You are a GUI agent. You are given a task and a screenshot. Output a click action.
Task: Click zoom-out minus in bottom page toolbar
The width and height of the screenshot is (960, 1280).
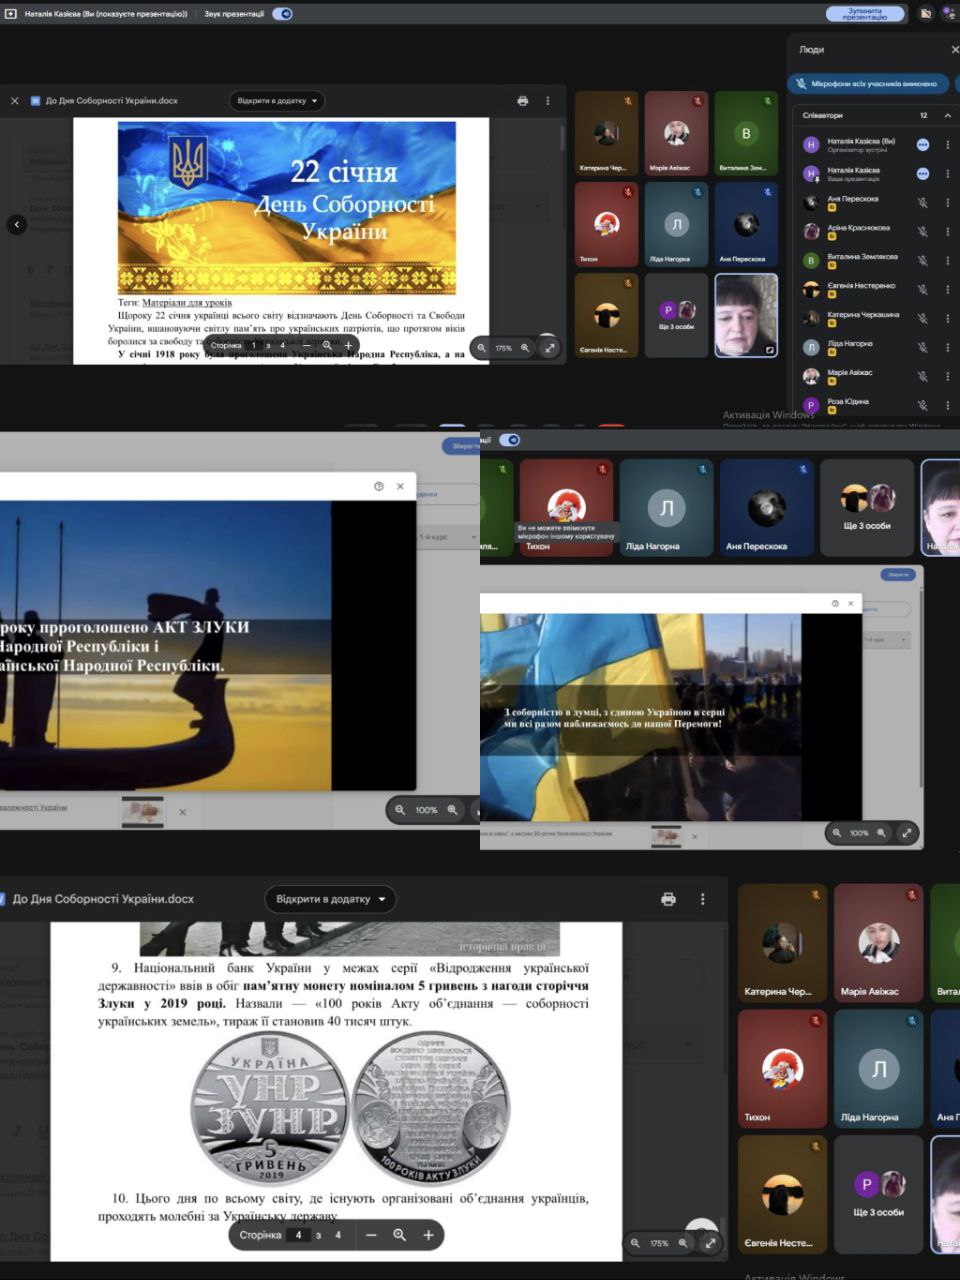tap(371, 1235)
